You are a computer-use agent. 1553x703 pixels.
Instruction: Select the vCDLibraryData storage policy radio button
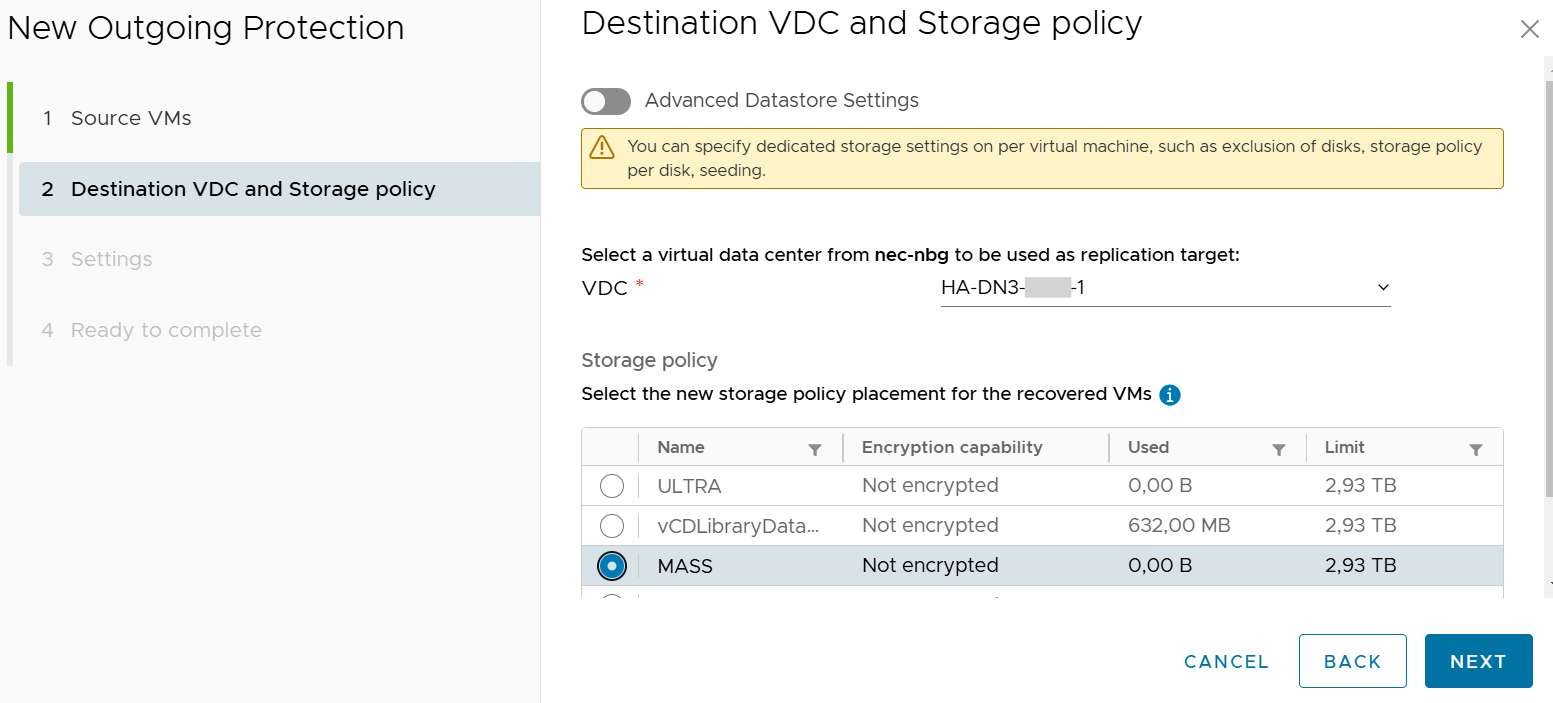[x=611, y=526]
